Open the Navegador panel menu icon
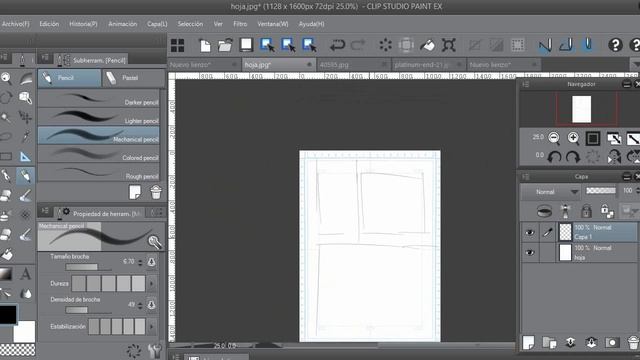The height and width of the screenshot is (360, 640). (526, 84)
